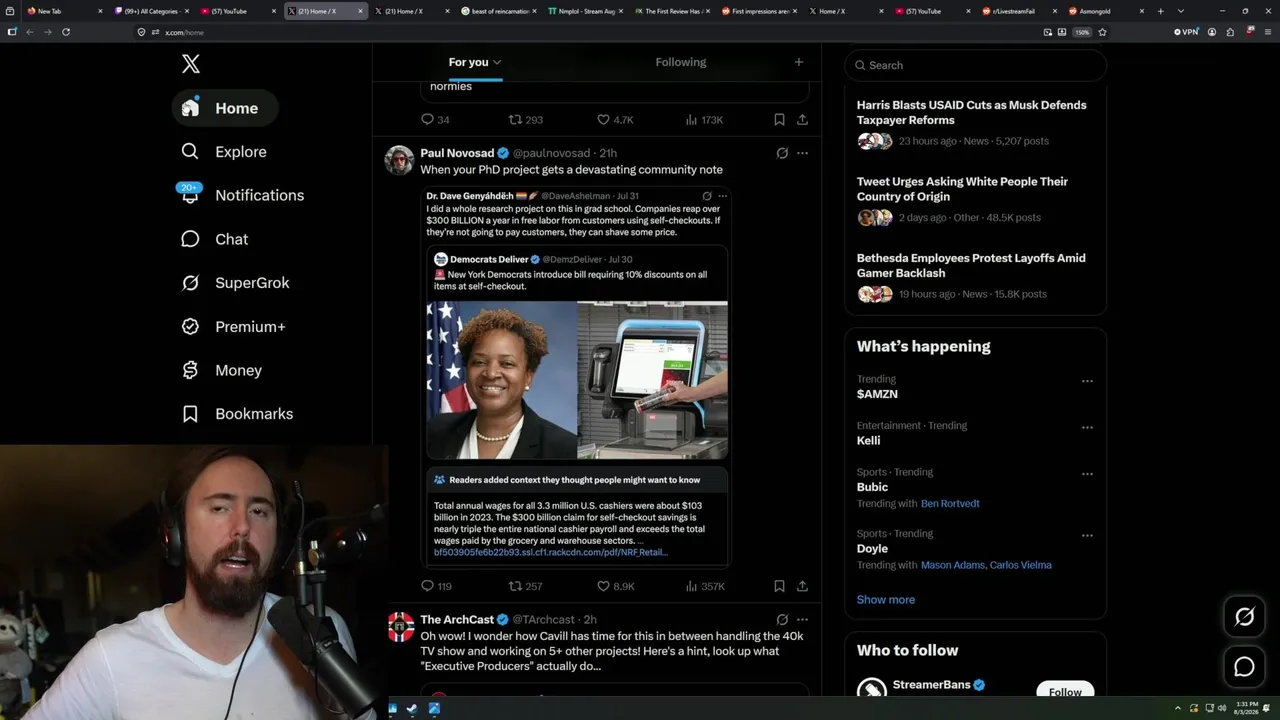Switch to the beast of reincarnation tab
Image resolution: width=1280 pixels, height=720 pixels.
498,11
